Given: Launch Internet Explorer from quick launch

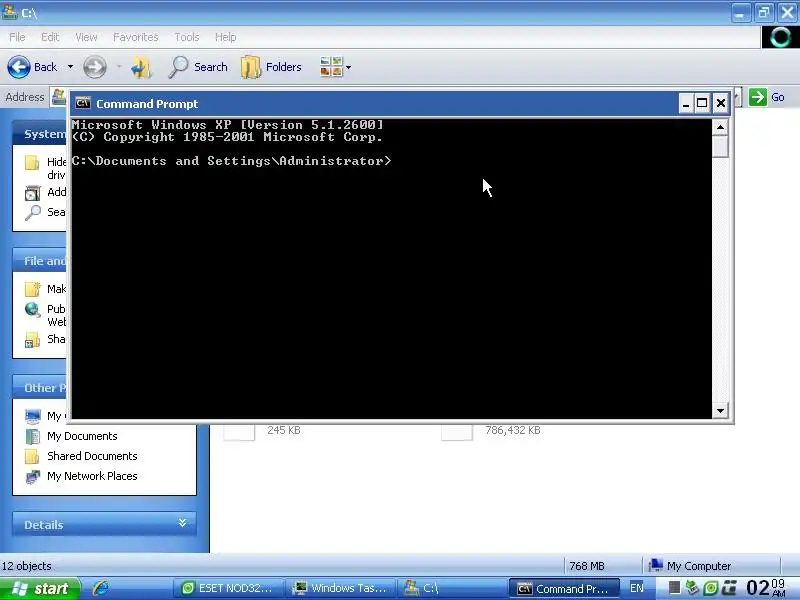Looking at the screenshot, I should click(101, 588).
